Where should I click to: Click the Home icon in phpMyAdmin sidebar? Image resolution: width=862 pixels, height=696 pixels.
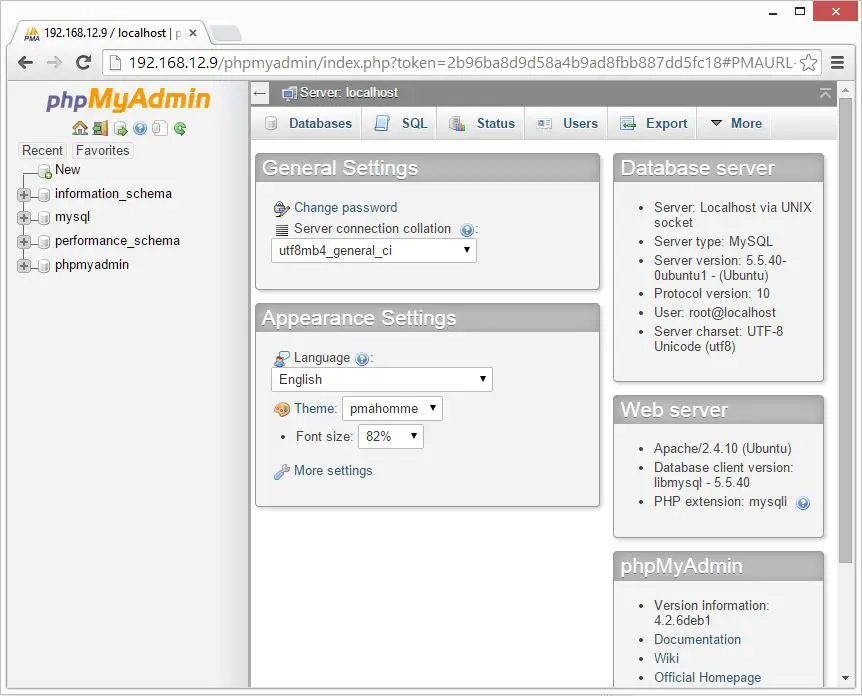[x=80, y=128]
